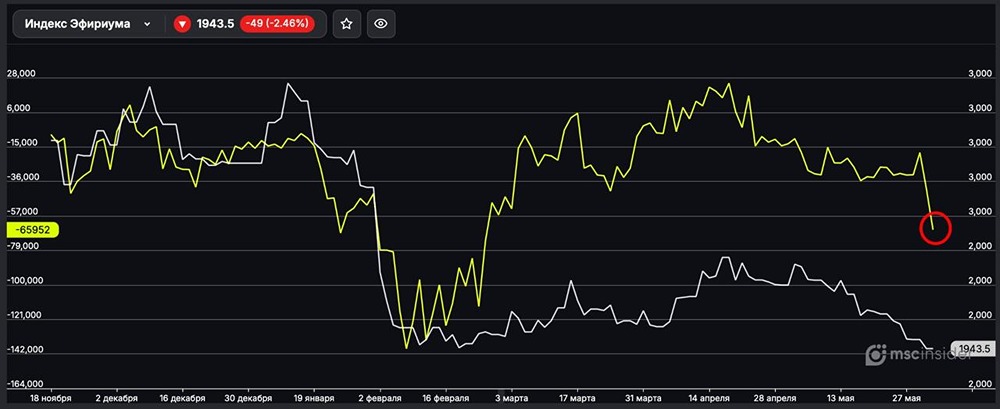This screenshot has width=1000, height=409.
Task: Click the -15,000 left axis label
Action: (x=20, y=143)
